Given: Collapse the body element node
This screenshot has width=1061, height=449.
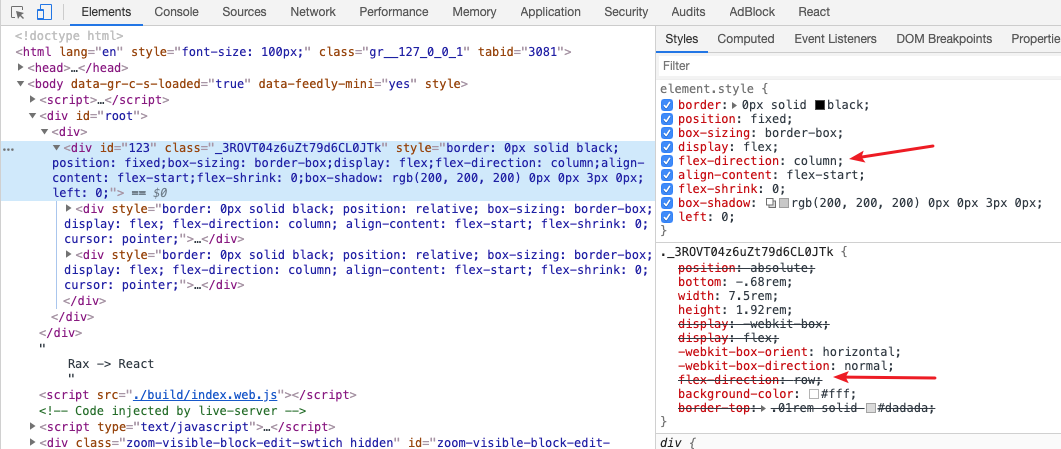Looking at the screenshot, I should [x=22, y=84].
